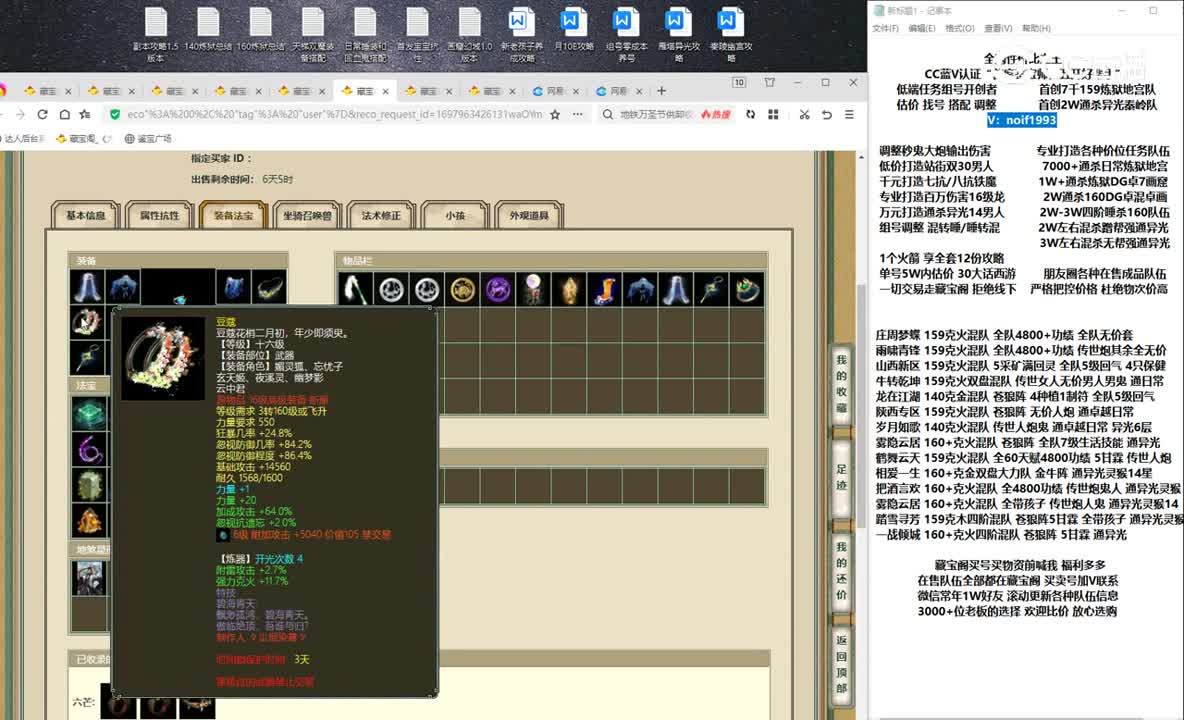
Task: Open Notepad 编辑(E) menu
Action: 921,28
